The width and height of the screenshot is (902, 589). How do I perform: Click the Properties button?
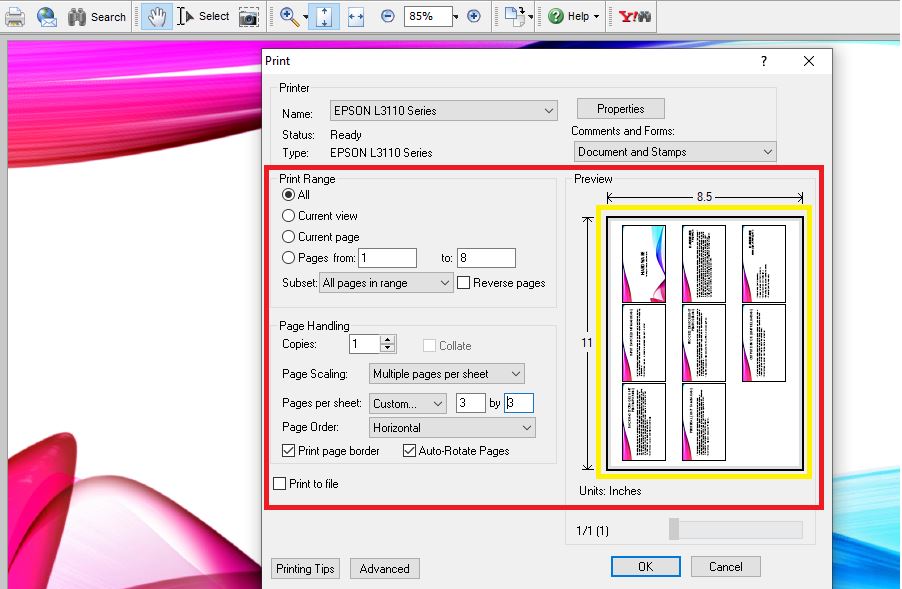click(x=621, y=109)
